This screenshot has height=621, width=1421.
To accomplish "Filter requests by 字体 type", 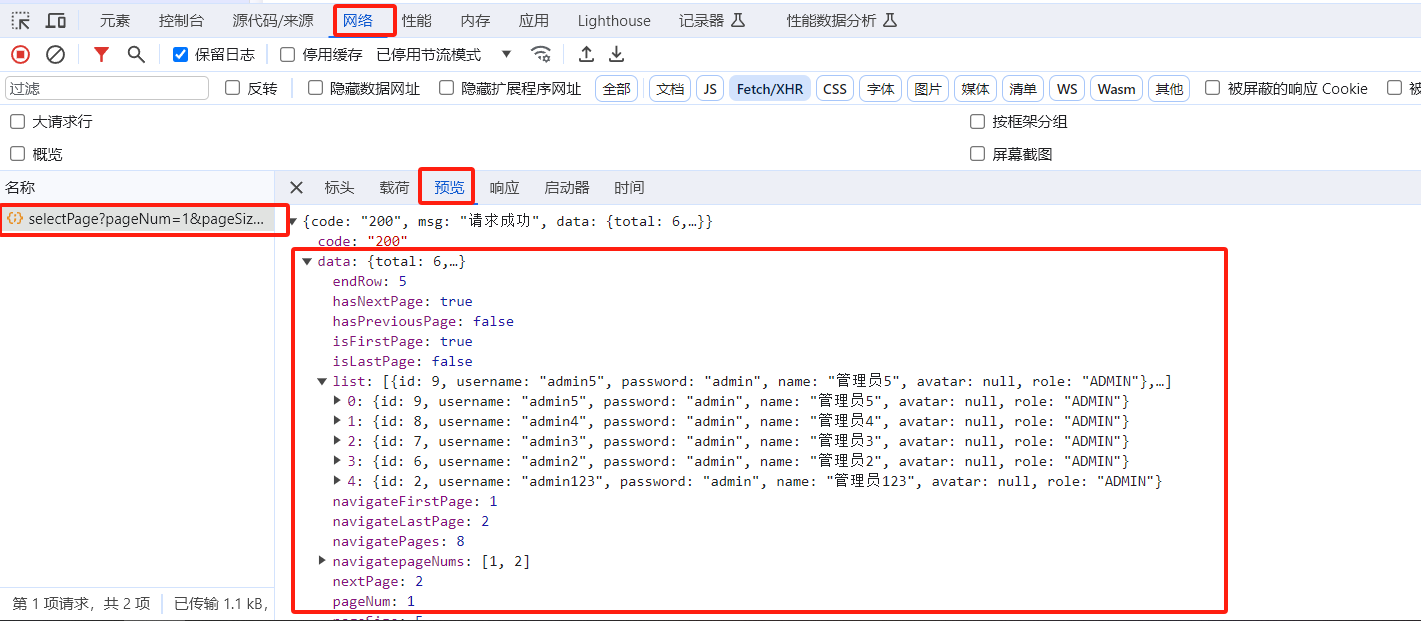I will coord(881,89).
